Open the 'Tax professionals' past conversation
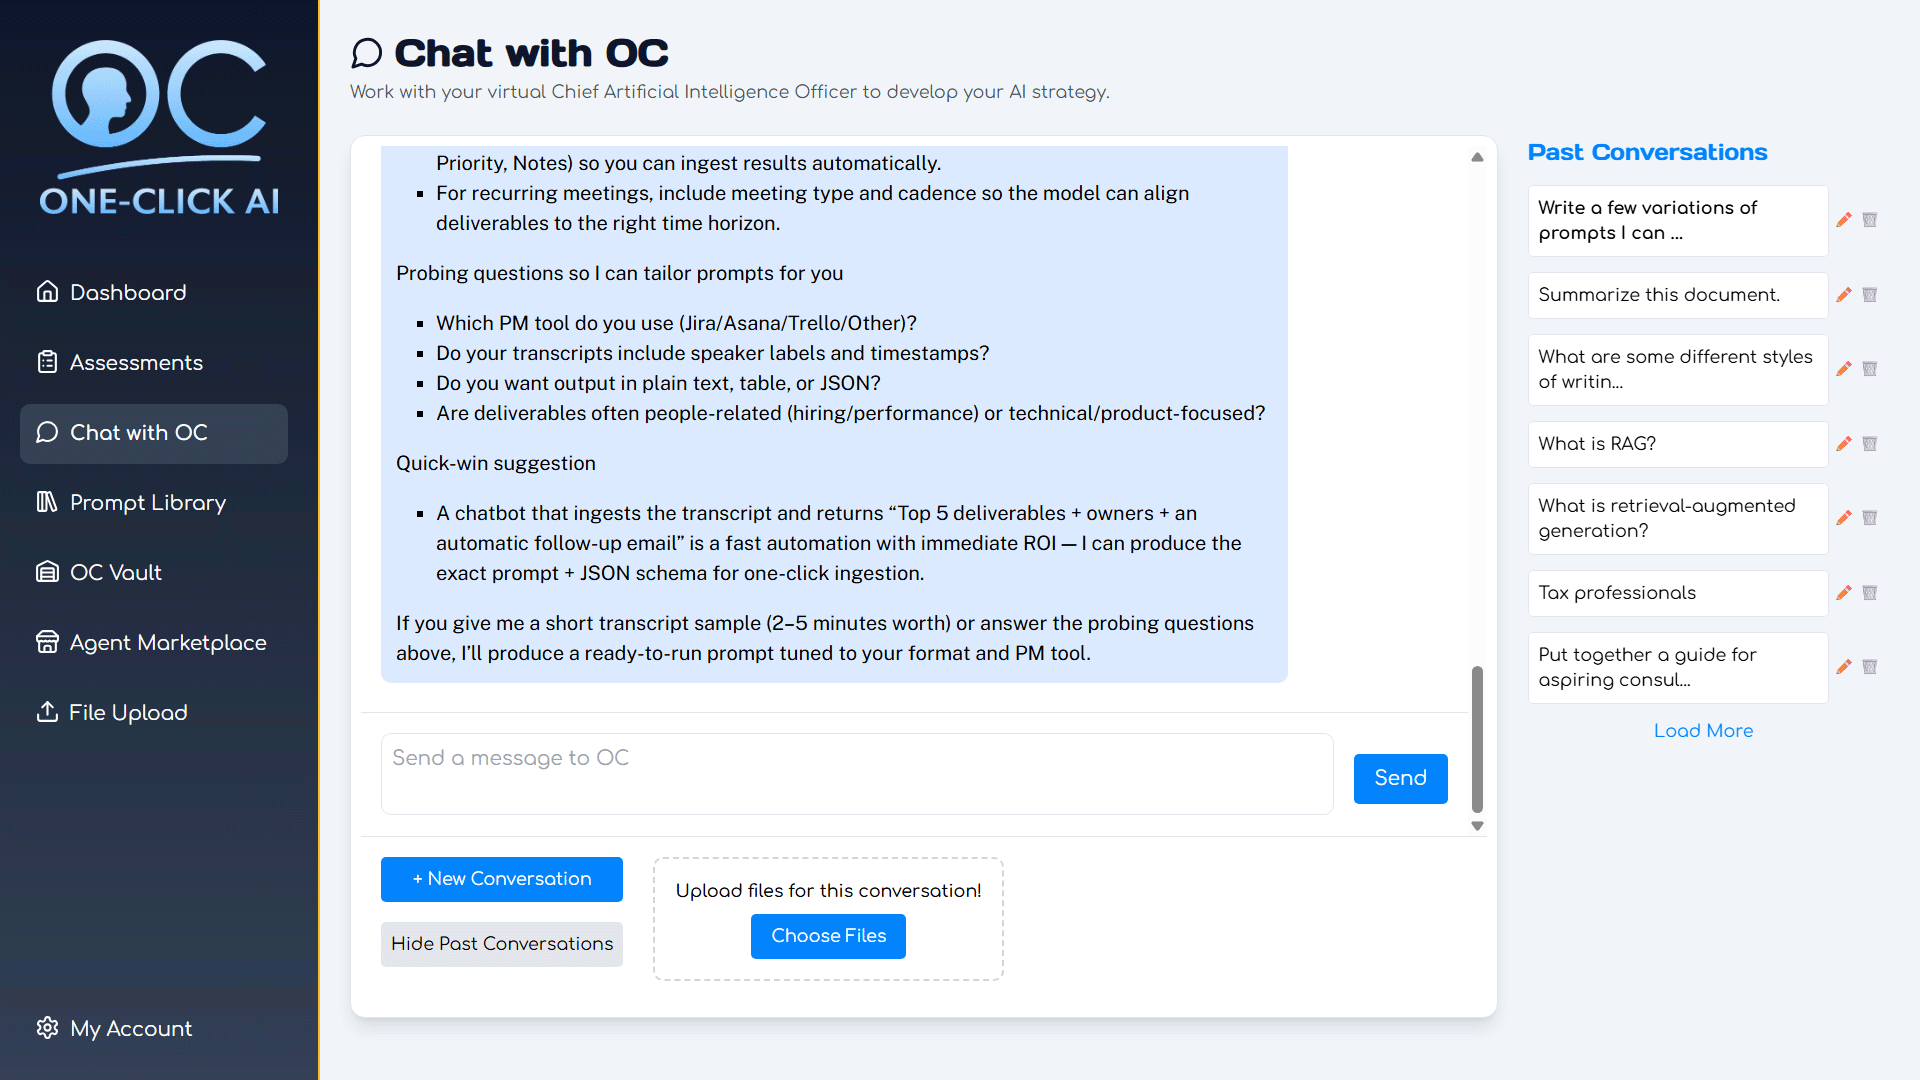This screenshot has width=1920, height=1080. 1677,593
